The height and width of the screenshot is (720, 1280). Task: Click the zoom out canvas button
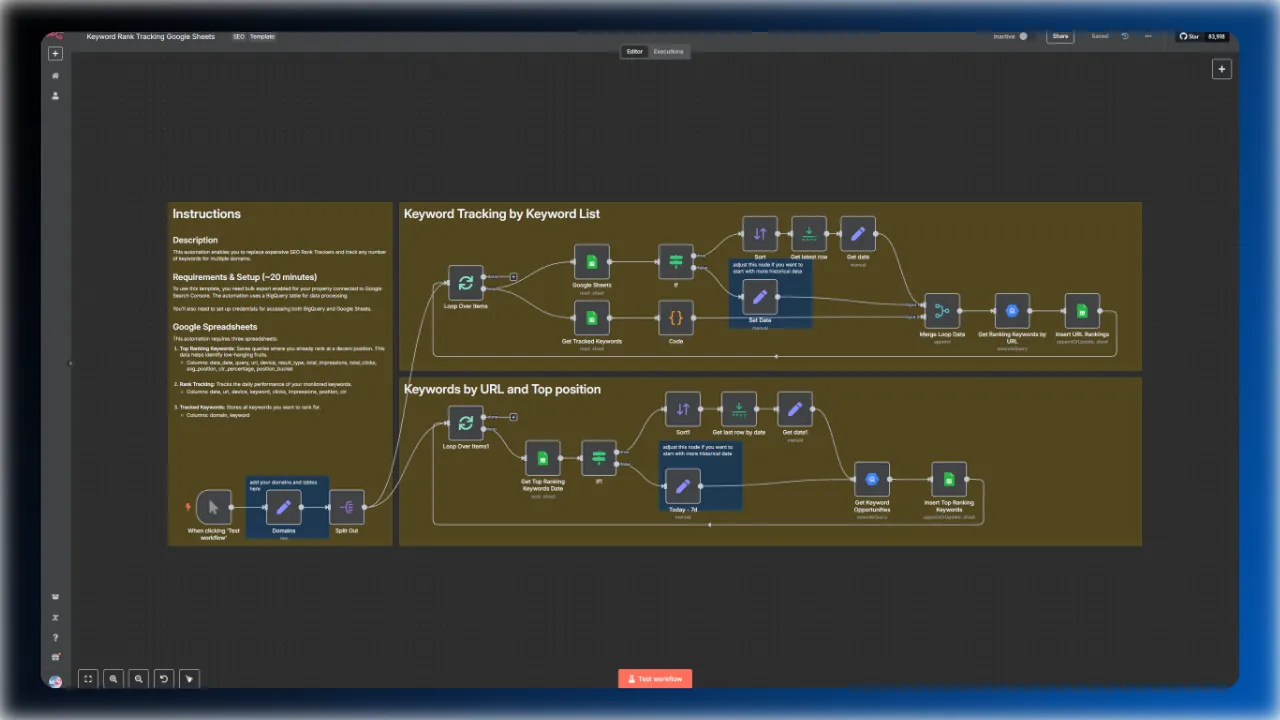point(139,678)
